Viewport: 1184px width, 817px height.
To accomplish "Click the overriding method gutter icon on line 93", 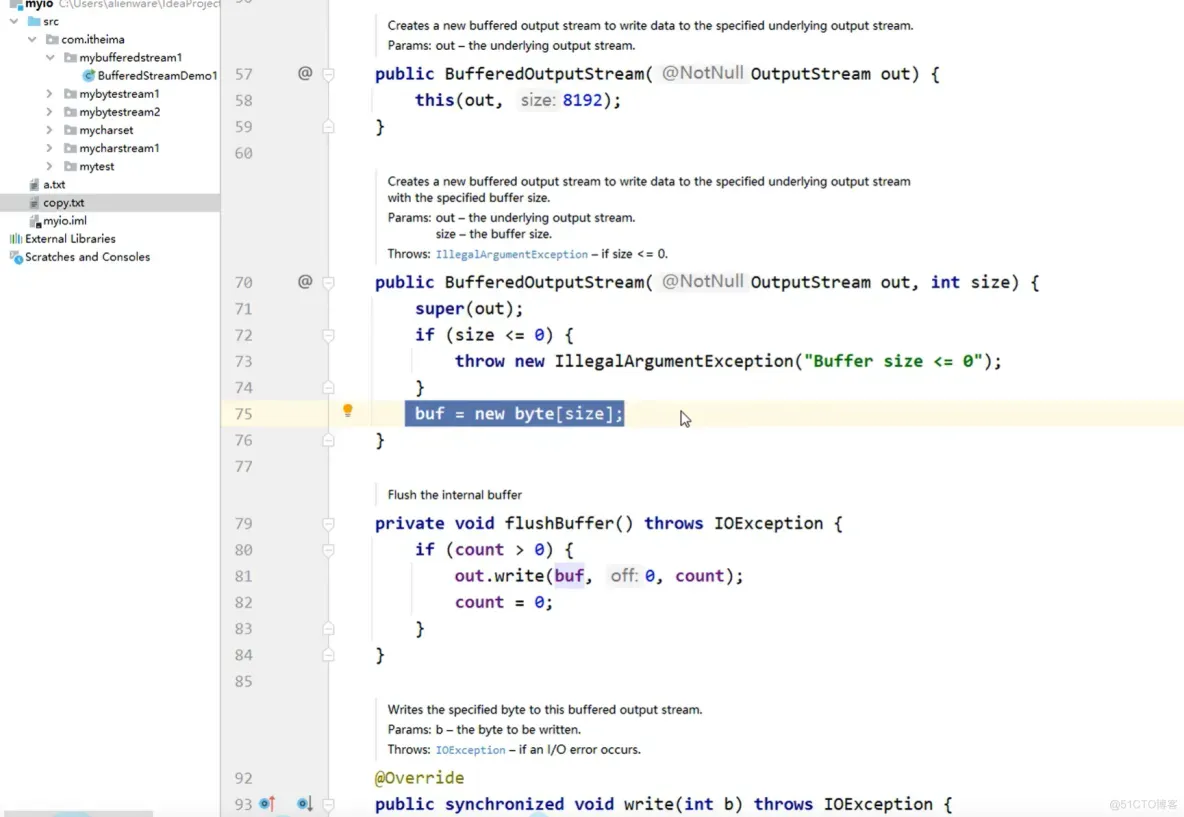I will tap(267, 803).
